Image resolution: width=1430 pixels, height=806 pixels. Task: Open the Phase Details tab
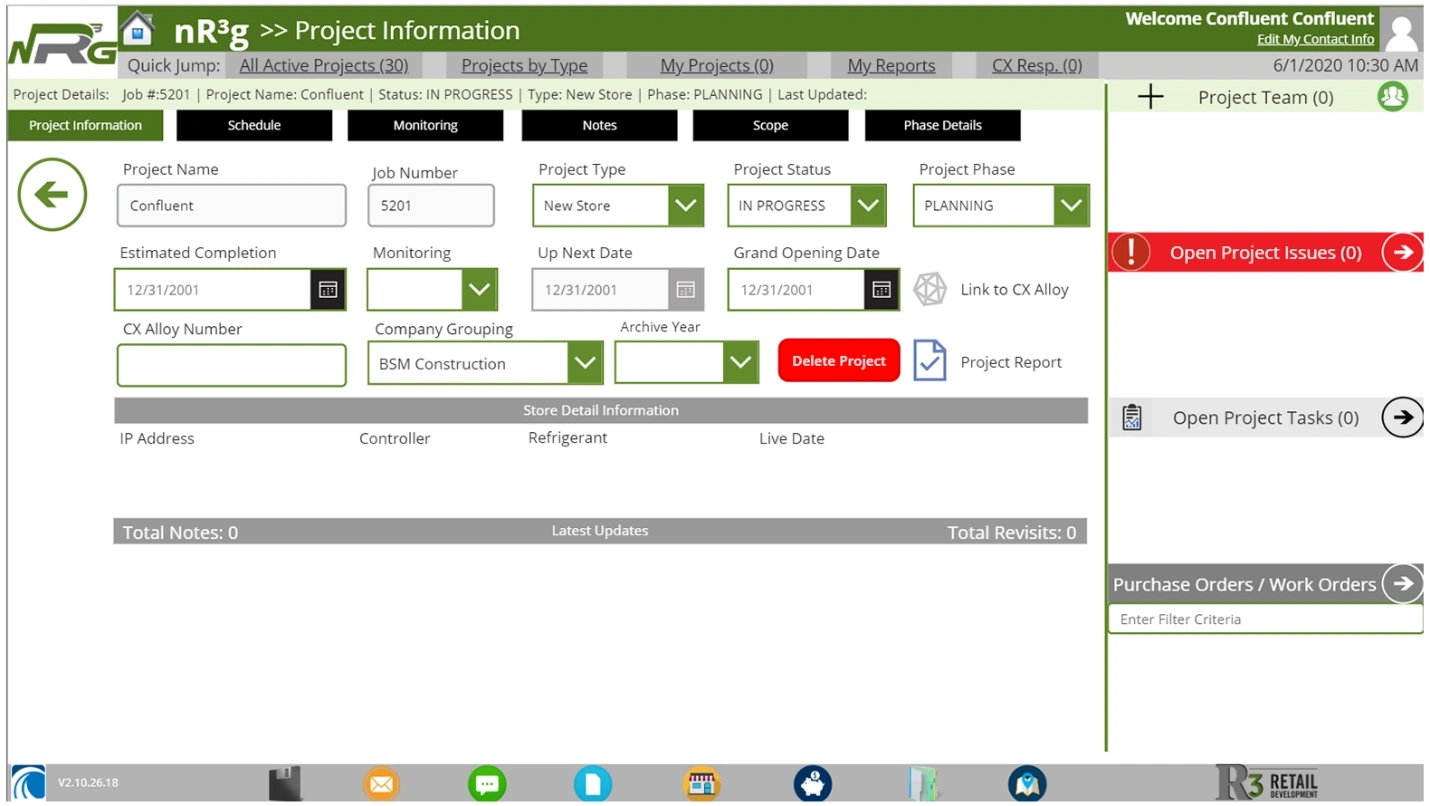pos(941,125)
